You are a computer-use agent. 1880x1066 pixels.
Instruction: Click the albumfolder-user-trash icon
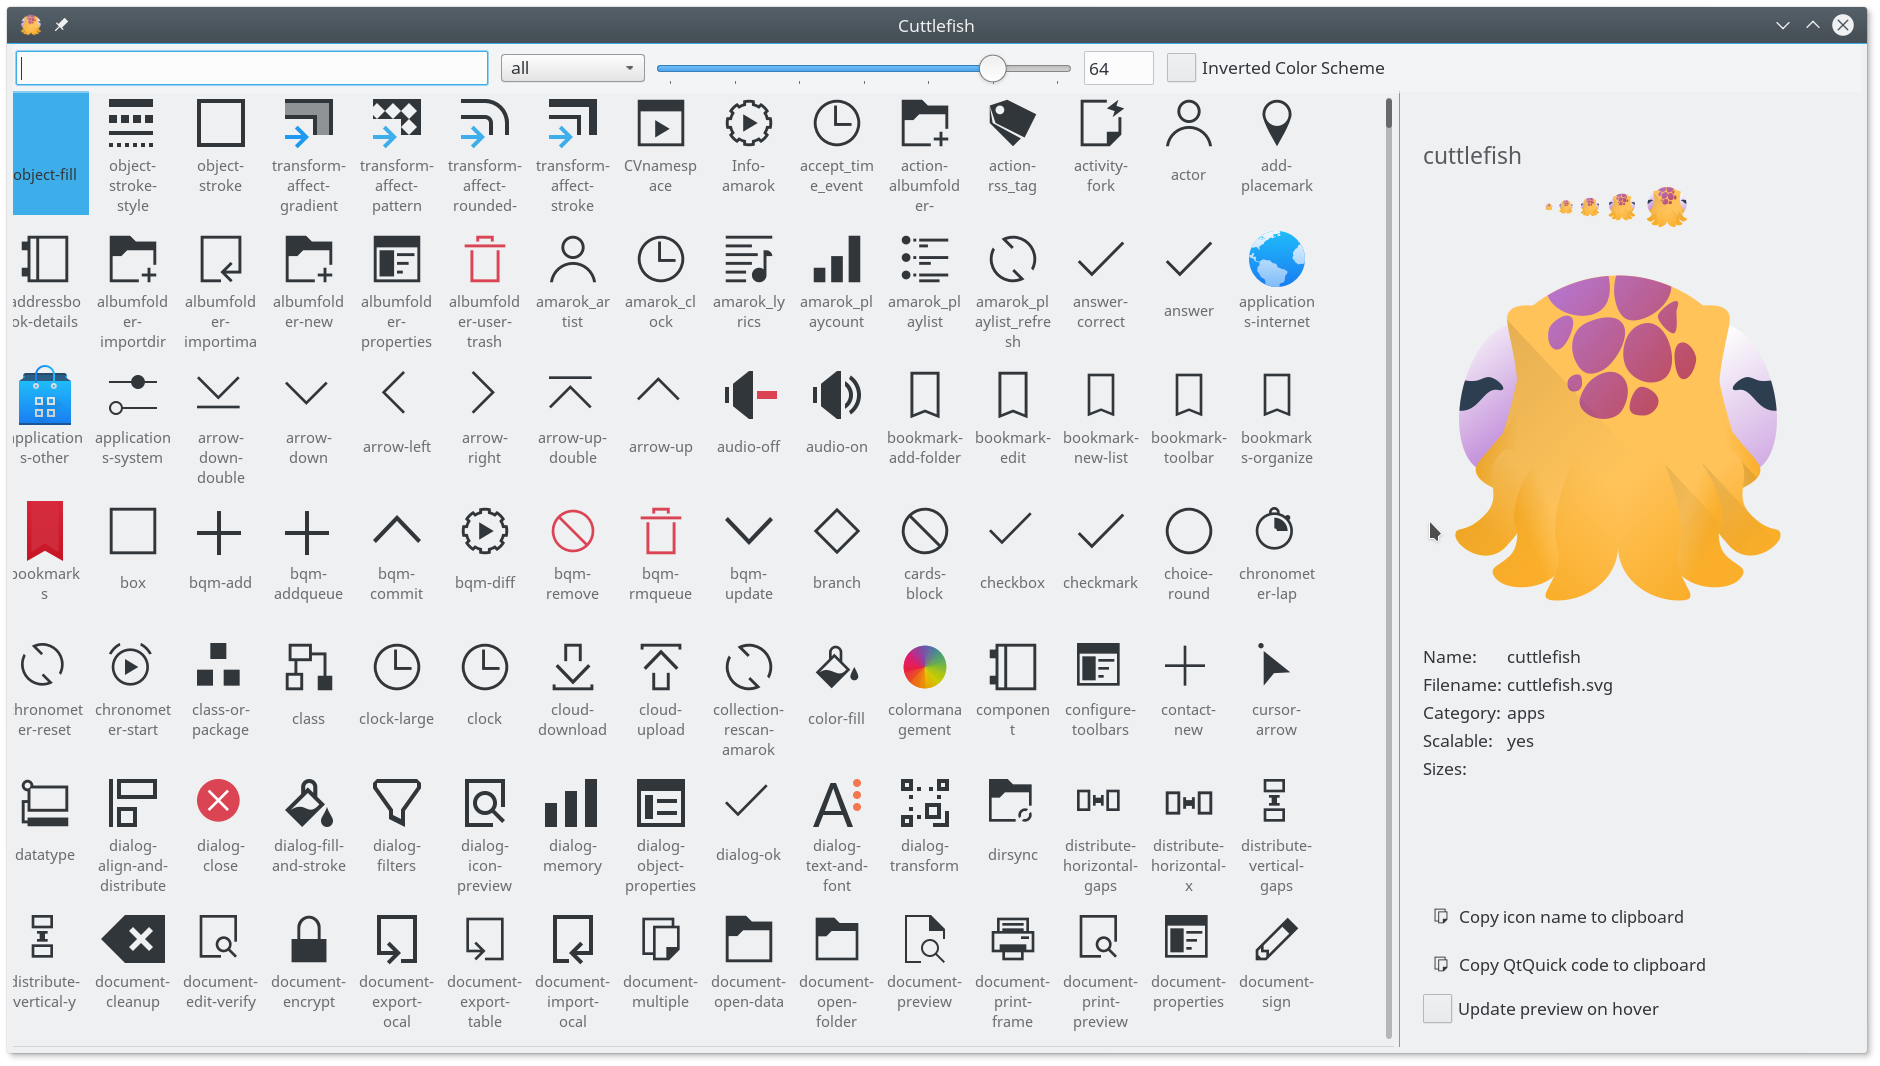(x=484, y=260)
